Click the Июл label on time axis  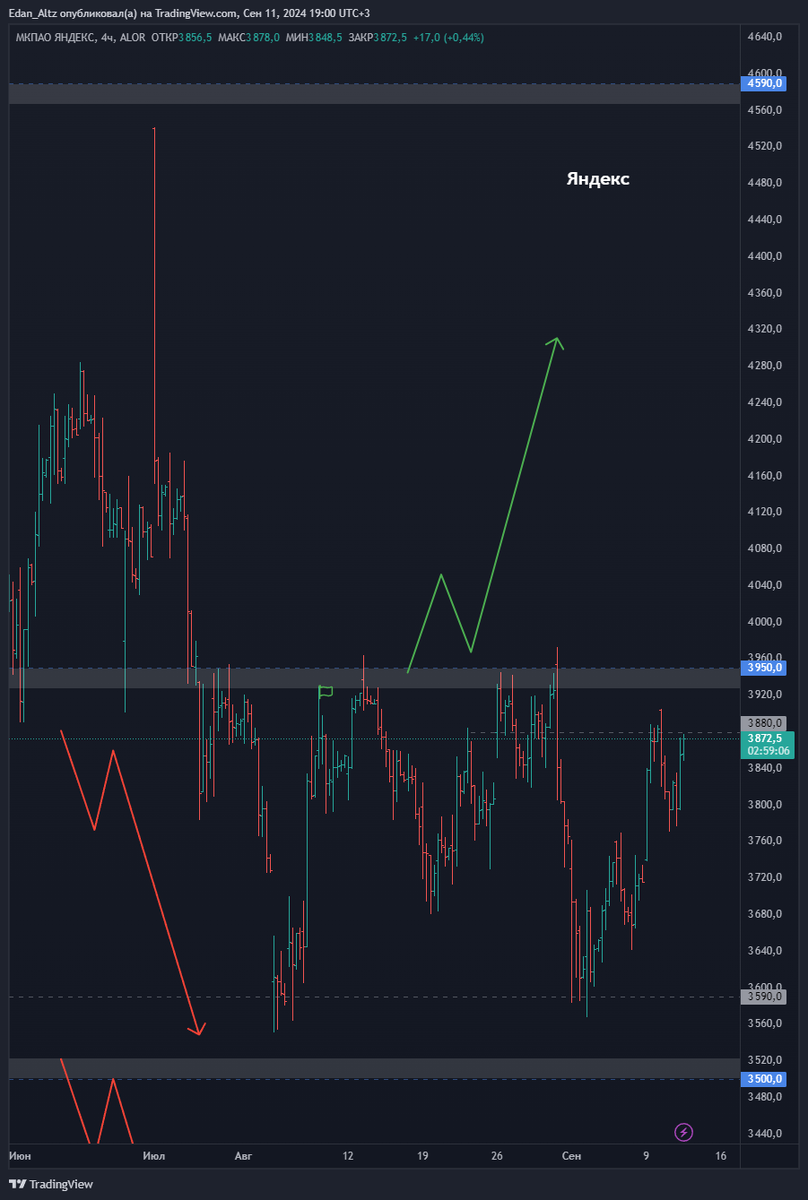pos(153,1156)
